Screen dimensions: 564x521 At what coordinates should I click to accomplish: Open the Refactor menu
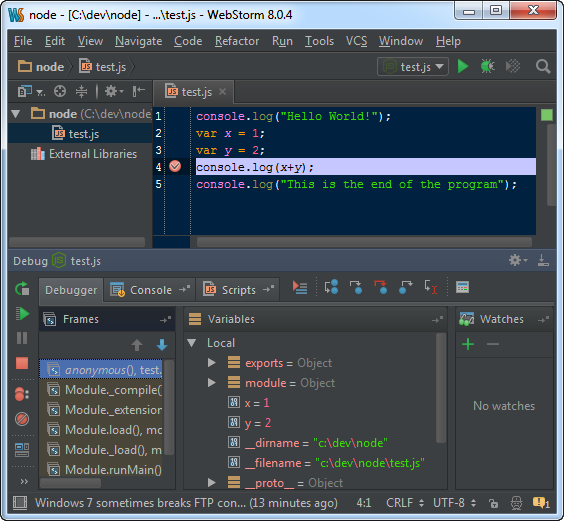(237, 41)
